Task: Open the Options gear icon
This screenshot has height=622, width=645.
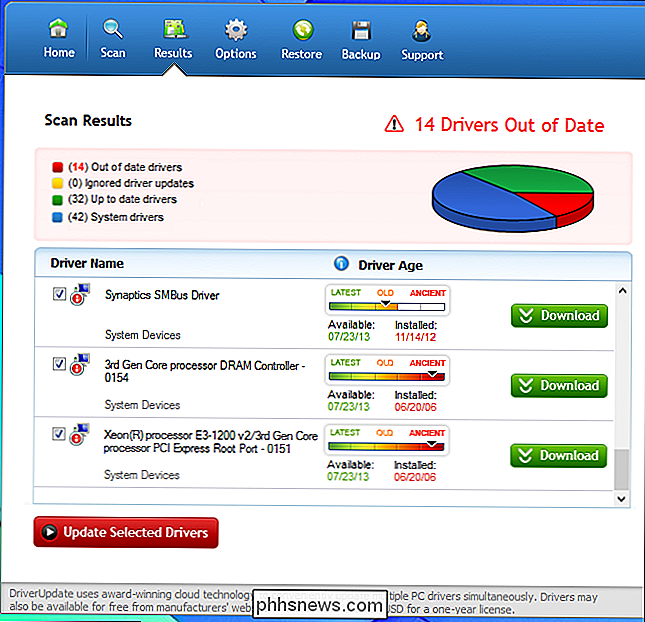Action: tap(236, 30)
